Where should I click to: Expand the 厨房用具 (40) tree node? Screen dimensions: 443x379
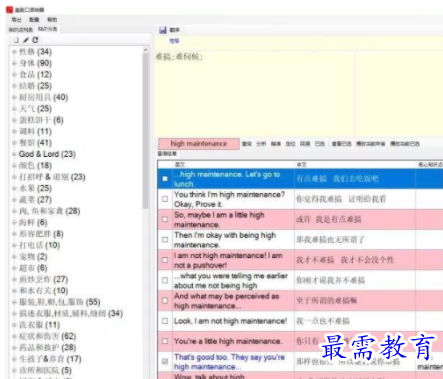click(14, 97)
